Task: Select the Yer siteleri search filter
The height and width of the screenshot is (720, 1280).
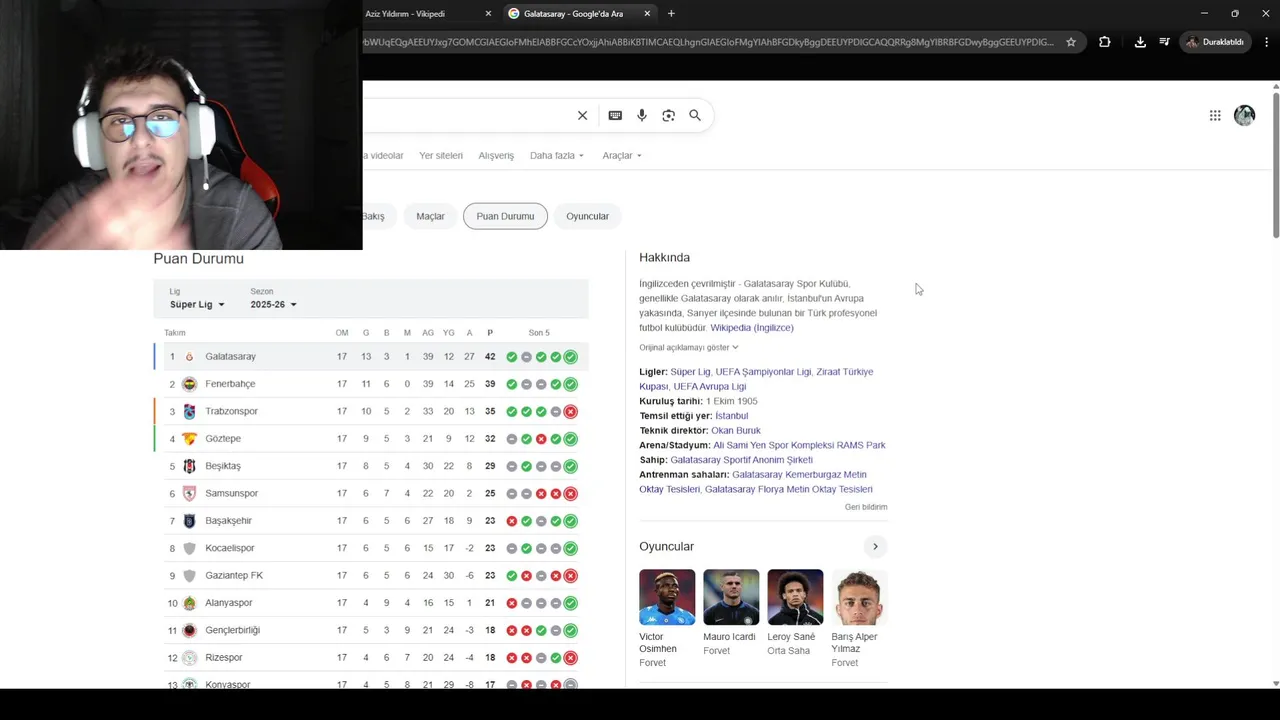Action: coord(441,156)
